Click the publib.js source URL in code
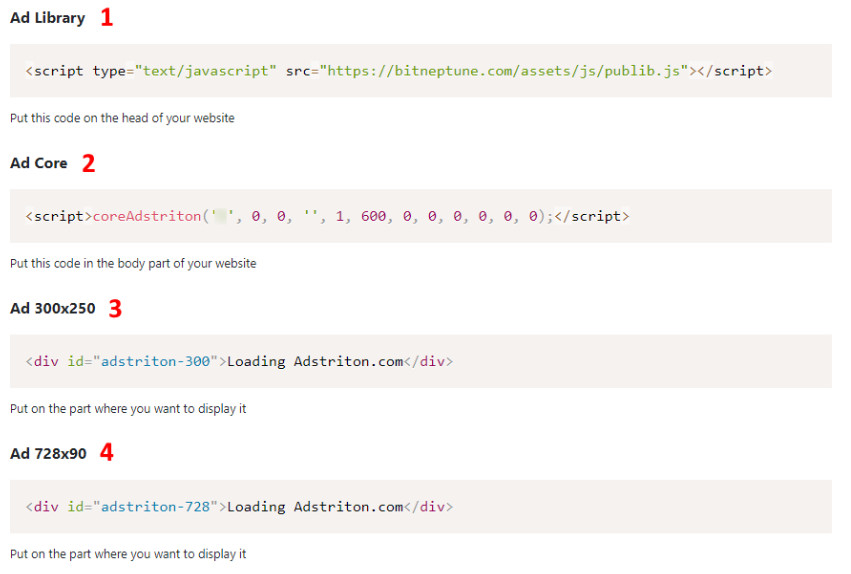Image resolution: width=851 pixels, height=574 pixels. point(506,71)
